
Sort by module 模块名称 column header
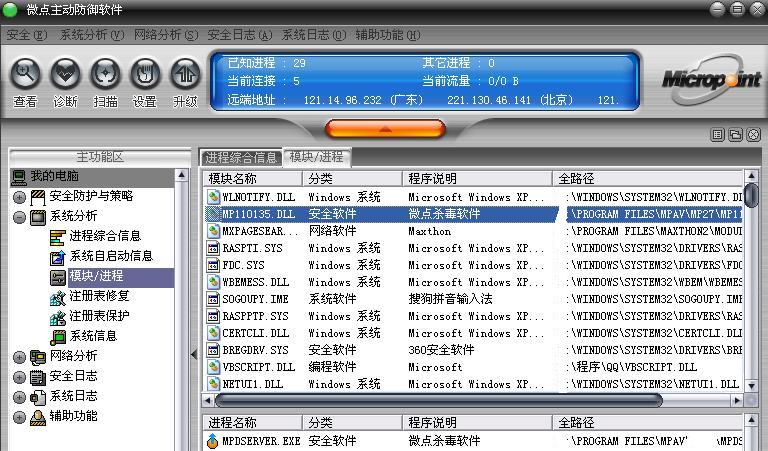[x=253, y=179]
